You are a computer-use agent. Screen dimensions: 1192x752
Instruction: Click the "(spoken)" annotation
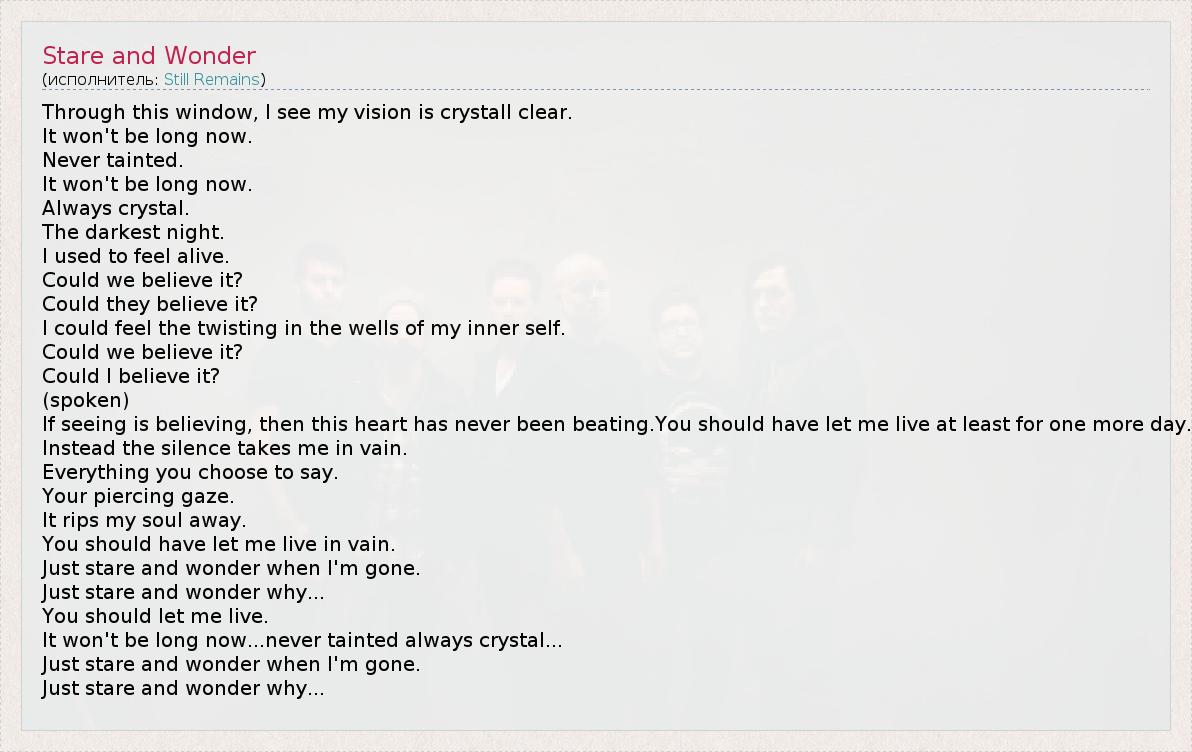86,400
